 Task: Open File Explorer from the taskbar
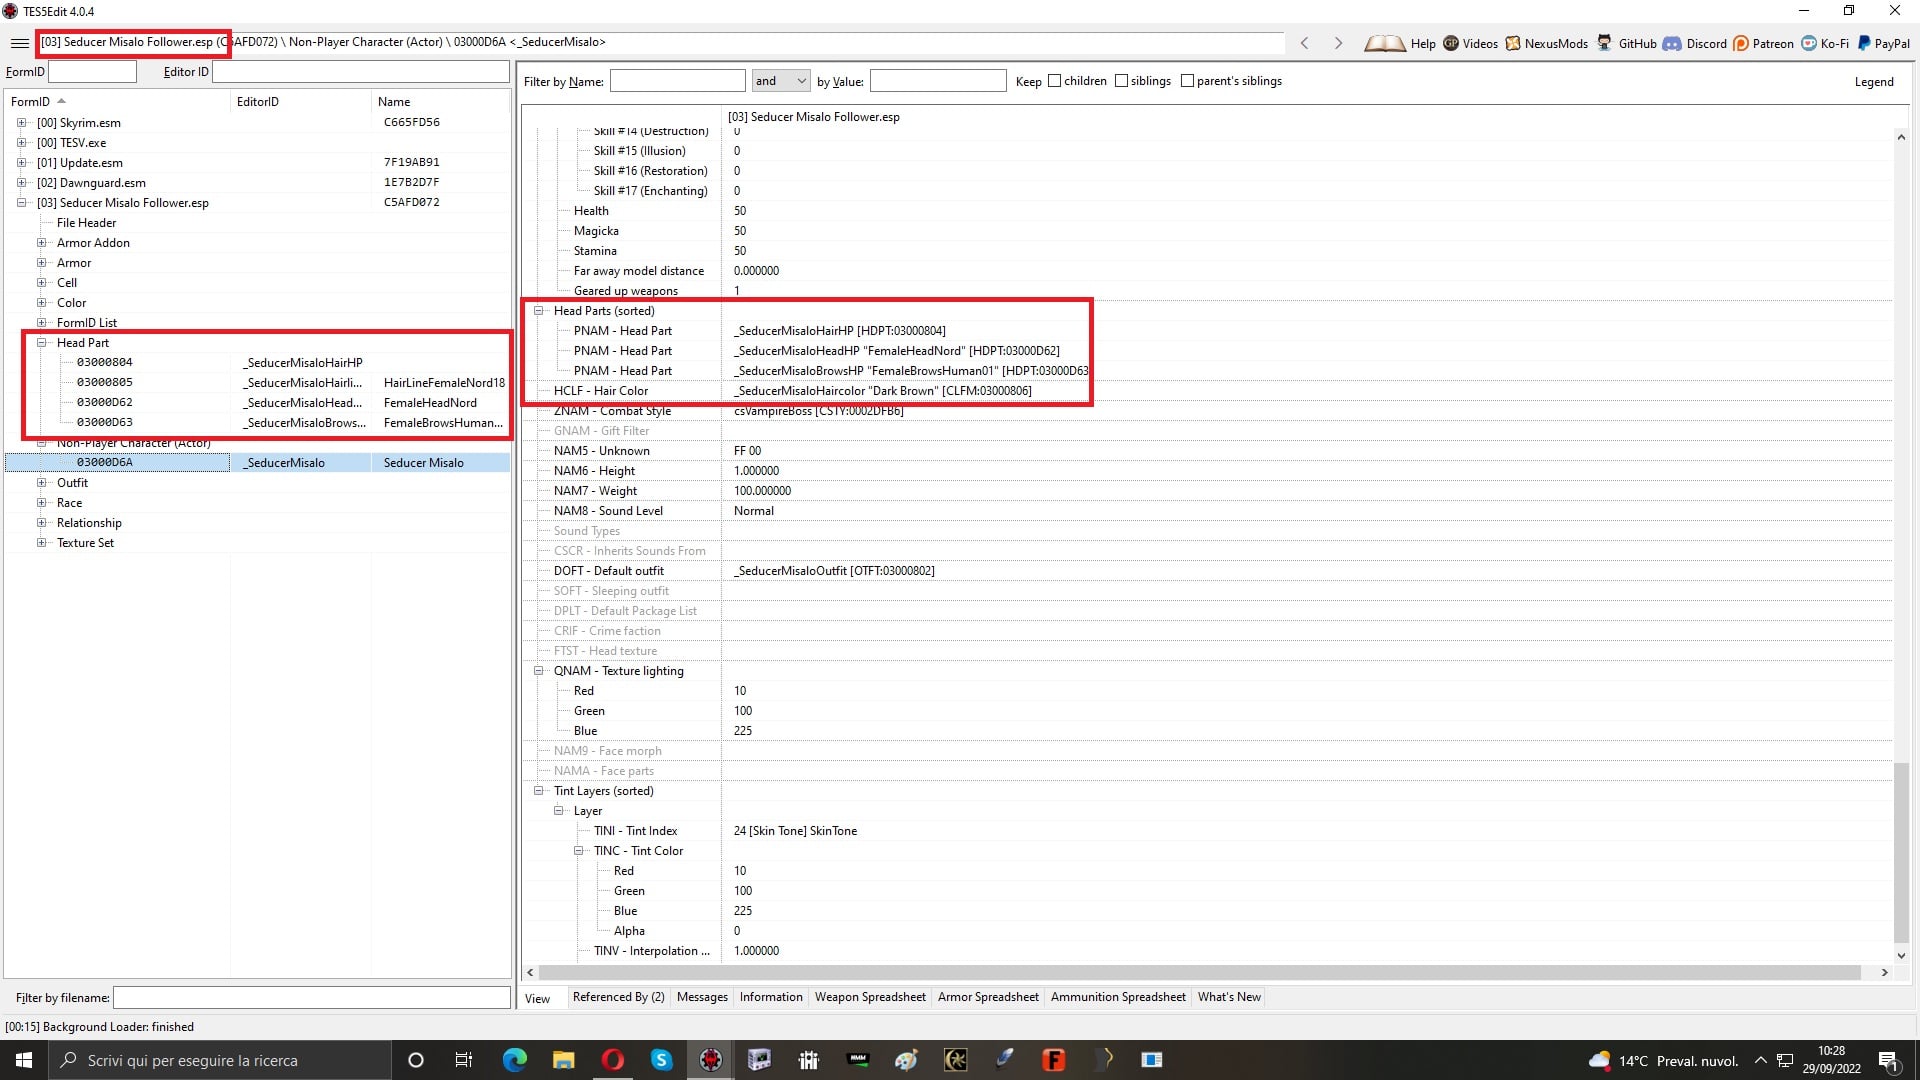click(x=563, y=1060)
